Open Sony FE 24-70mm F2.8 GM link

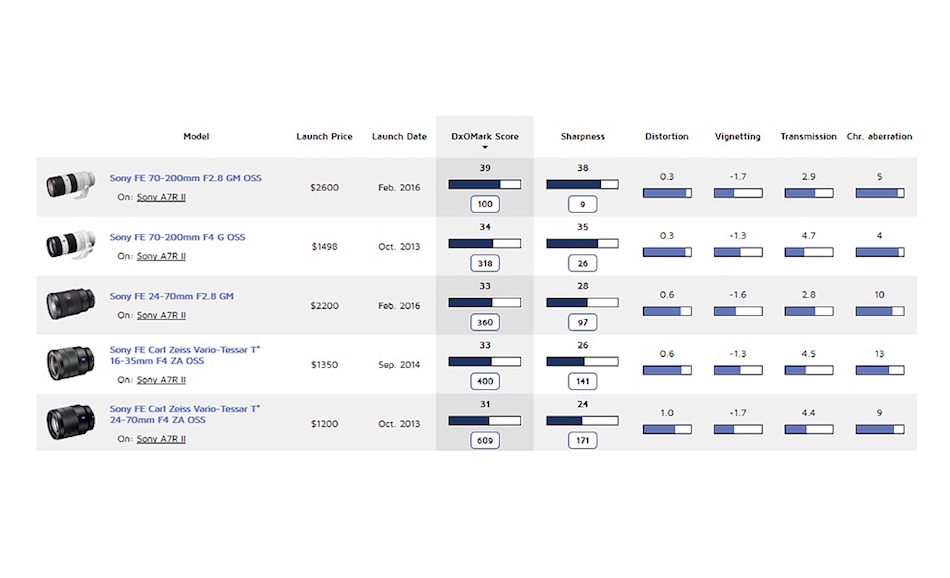(171, 296)
